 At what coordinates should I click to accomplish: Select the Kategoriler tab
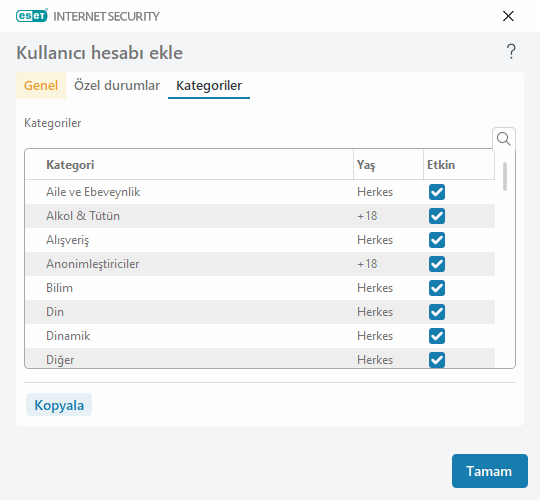point(209,85)
